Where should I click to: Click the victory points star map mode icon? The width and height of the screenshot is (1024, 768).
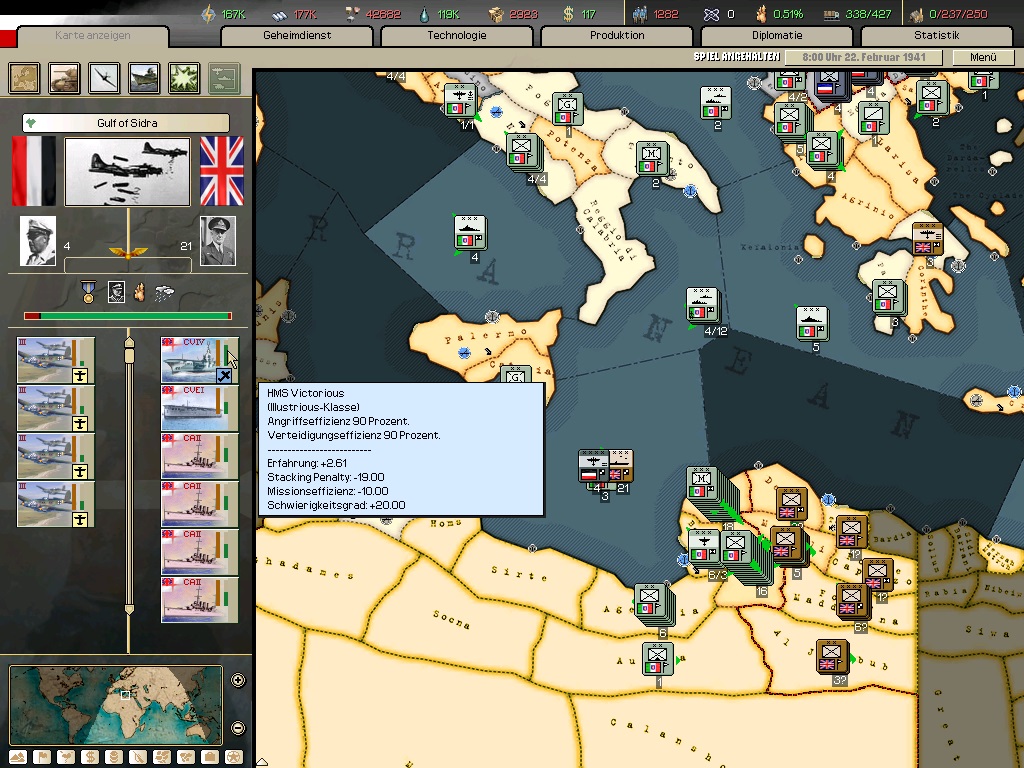(x=234, y=757)
